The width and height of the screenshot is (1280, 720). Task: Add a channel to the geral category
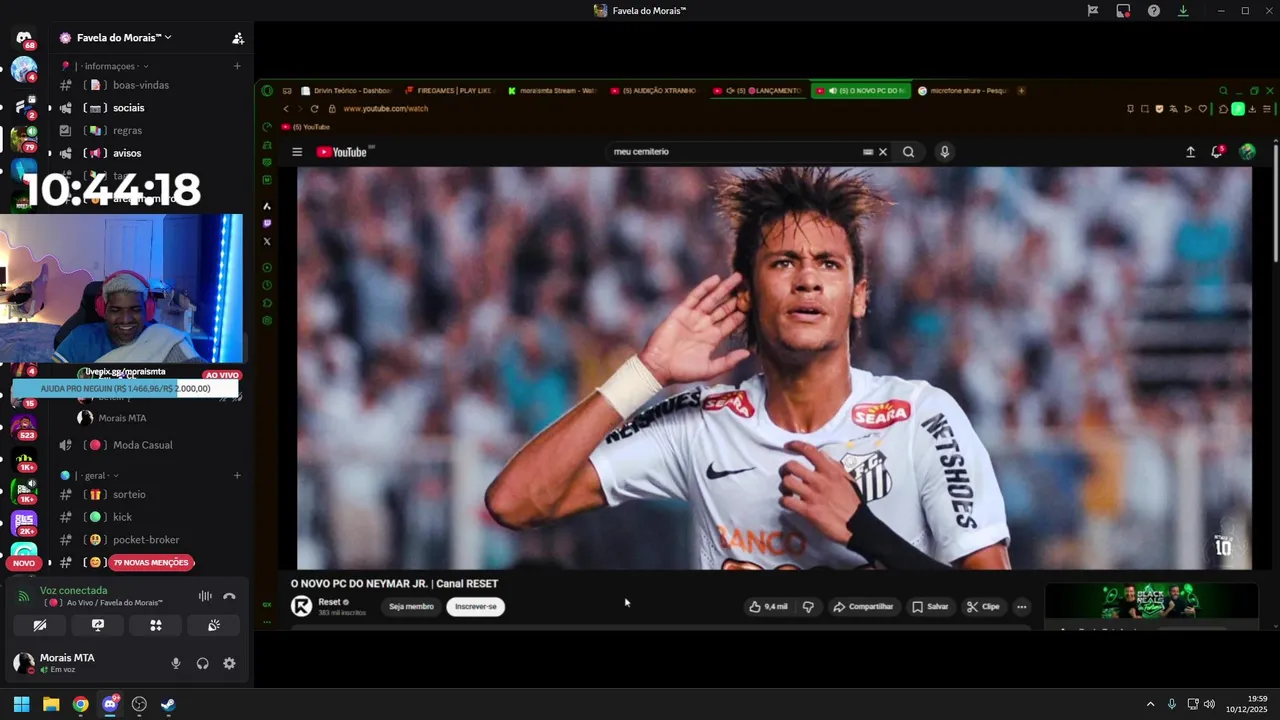click(237, 476)
